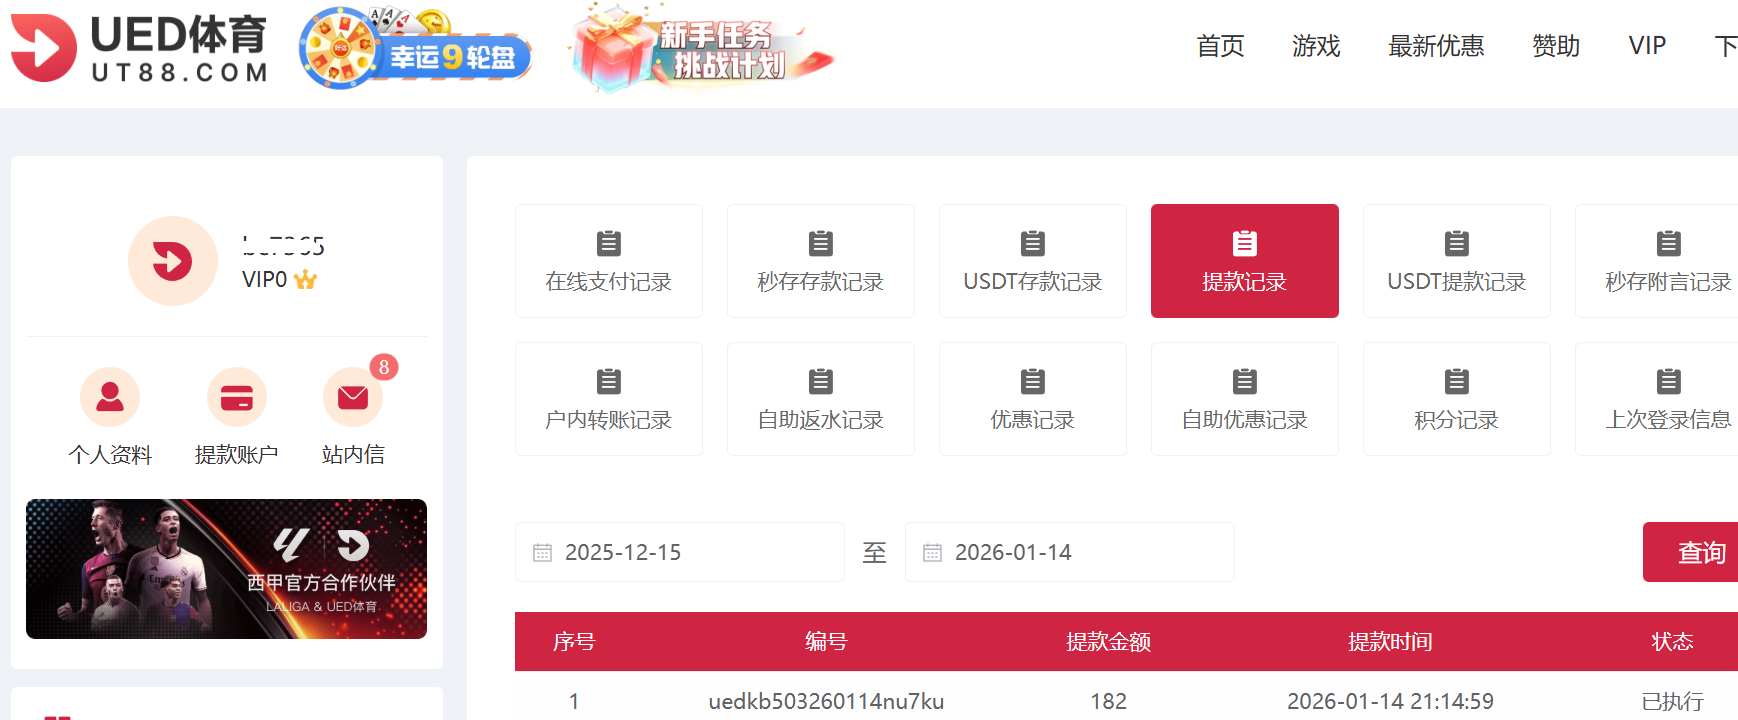
Task: Select the 积分记录 label
Action: (x=1457, y=420)
